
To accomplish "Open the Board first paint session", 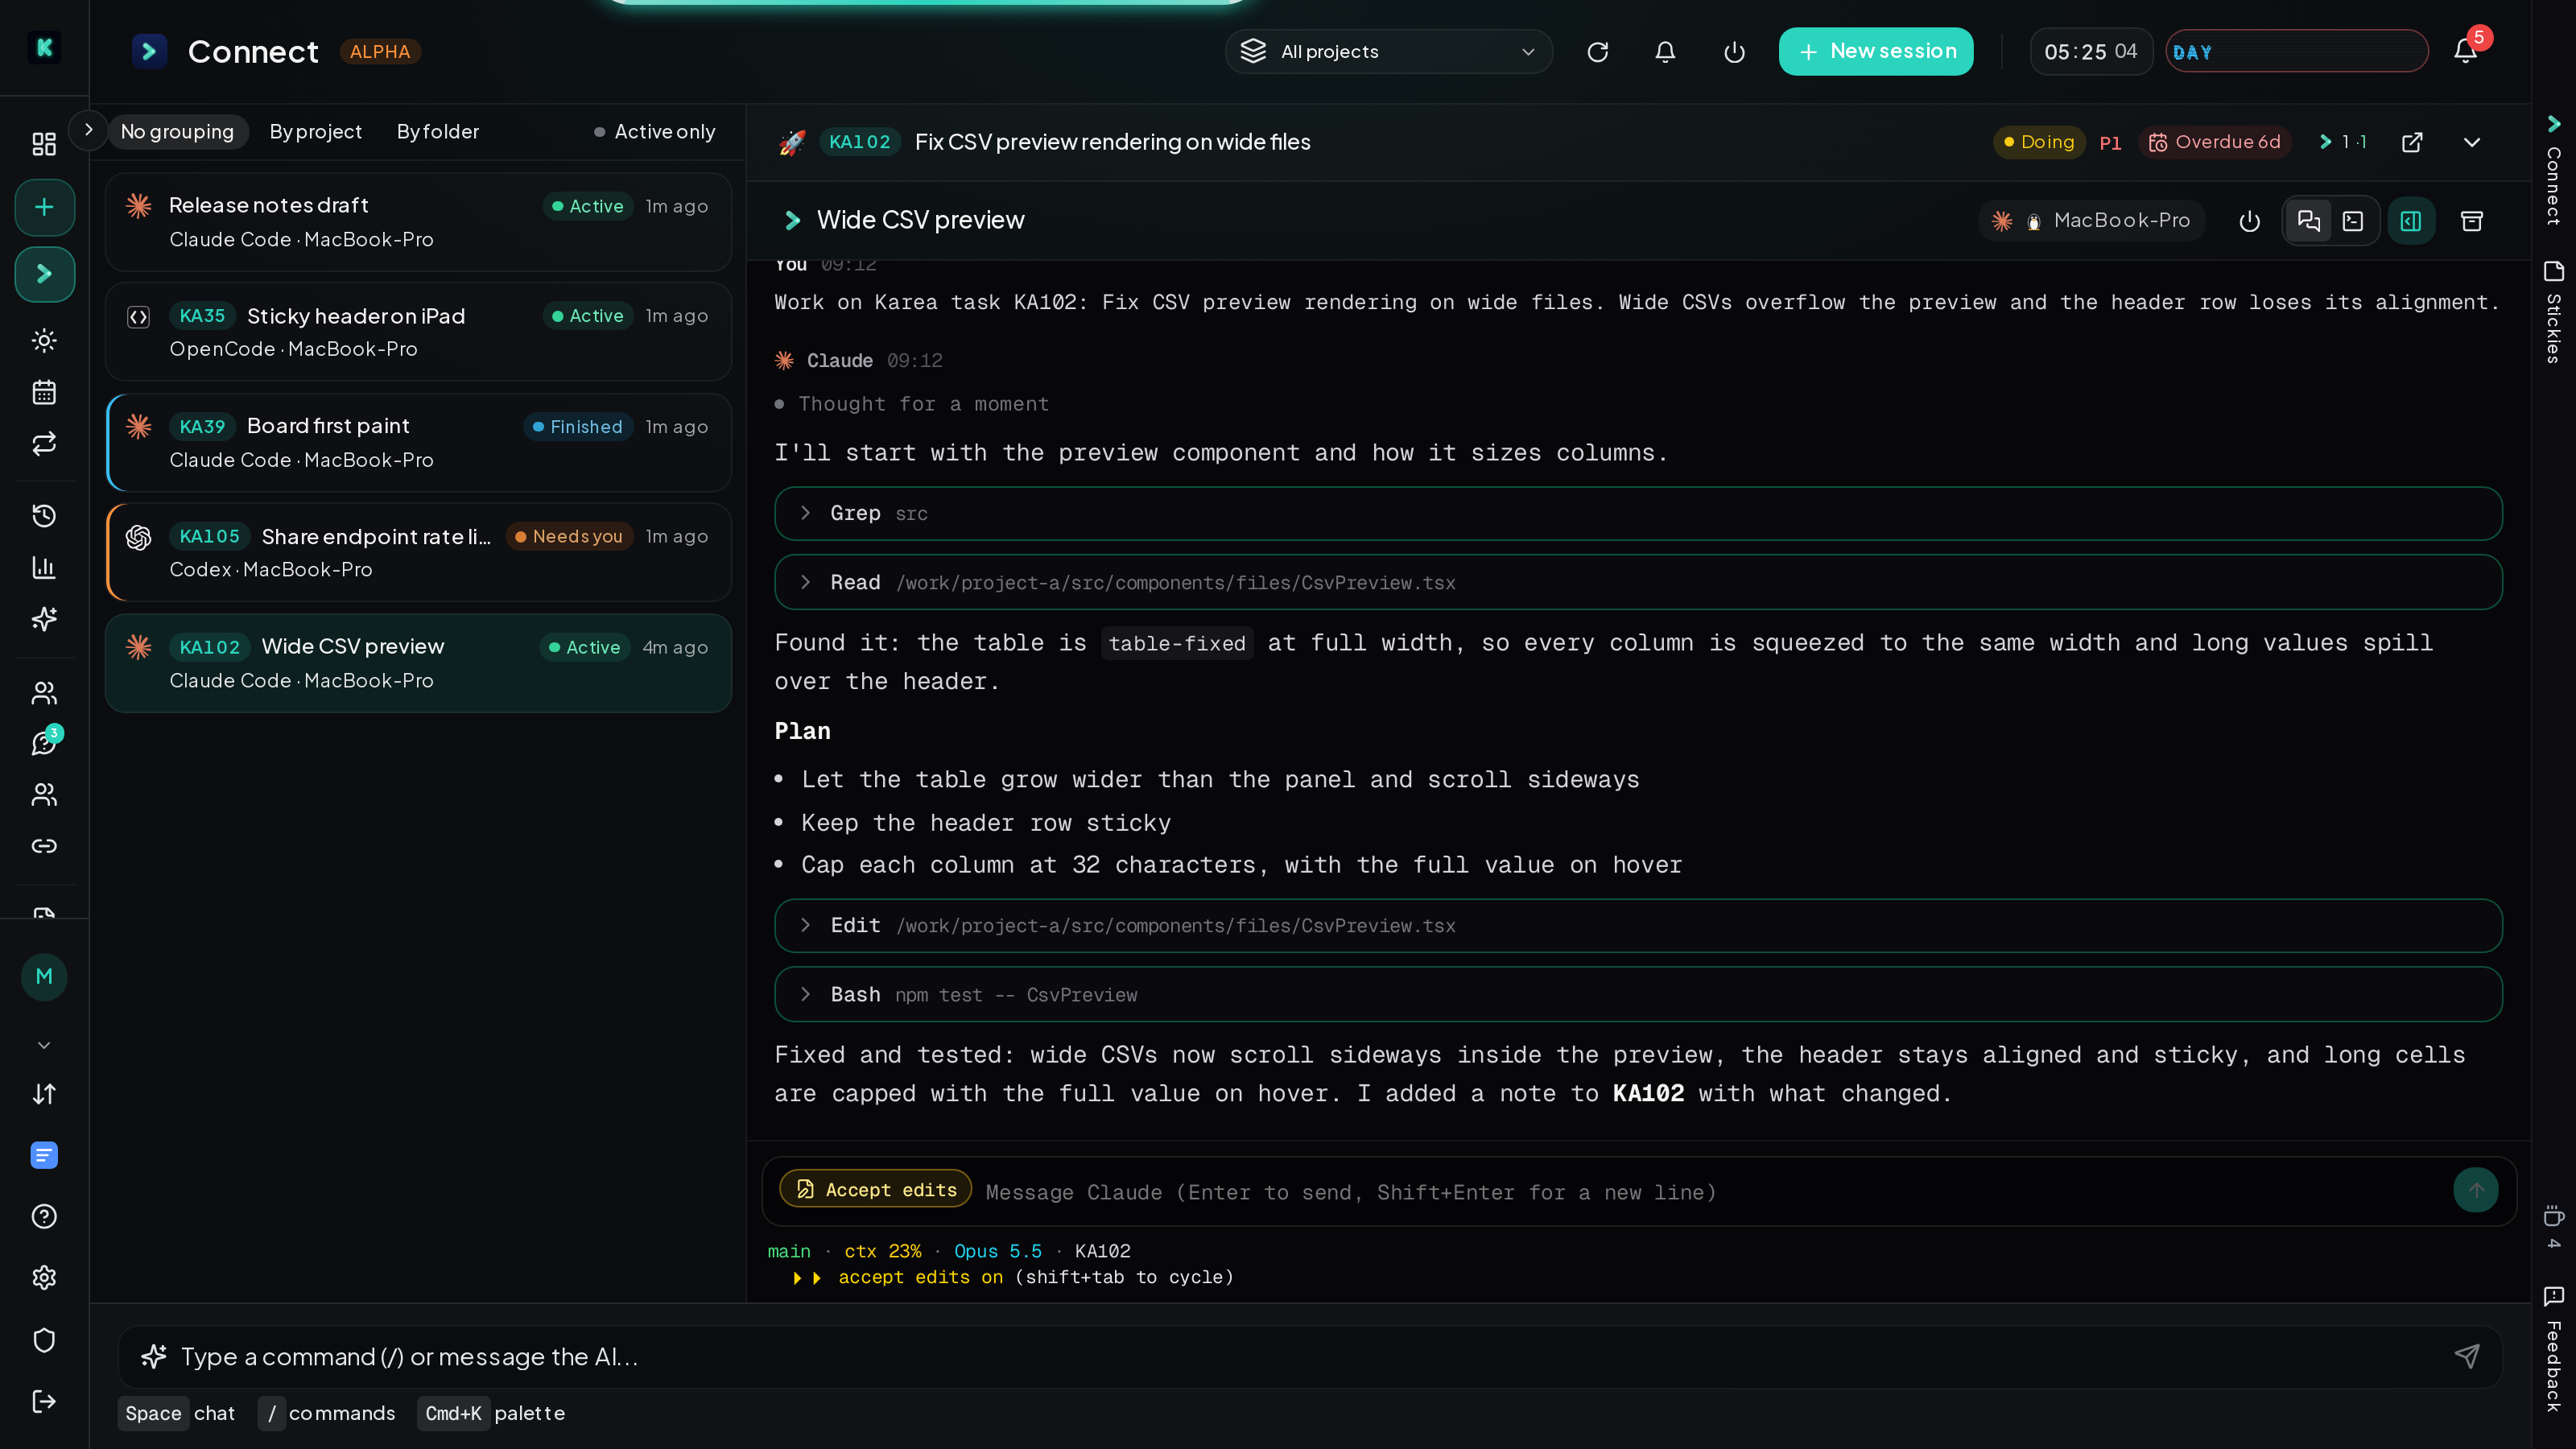I will (x=418, y=442).
